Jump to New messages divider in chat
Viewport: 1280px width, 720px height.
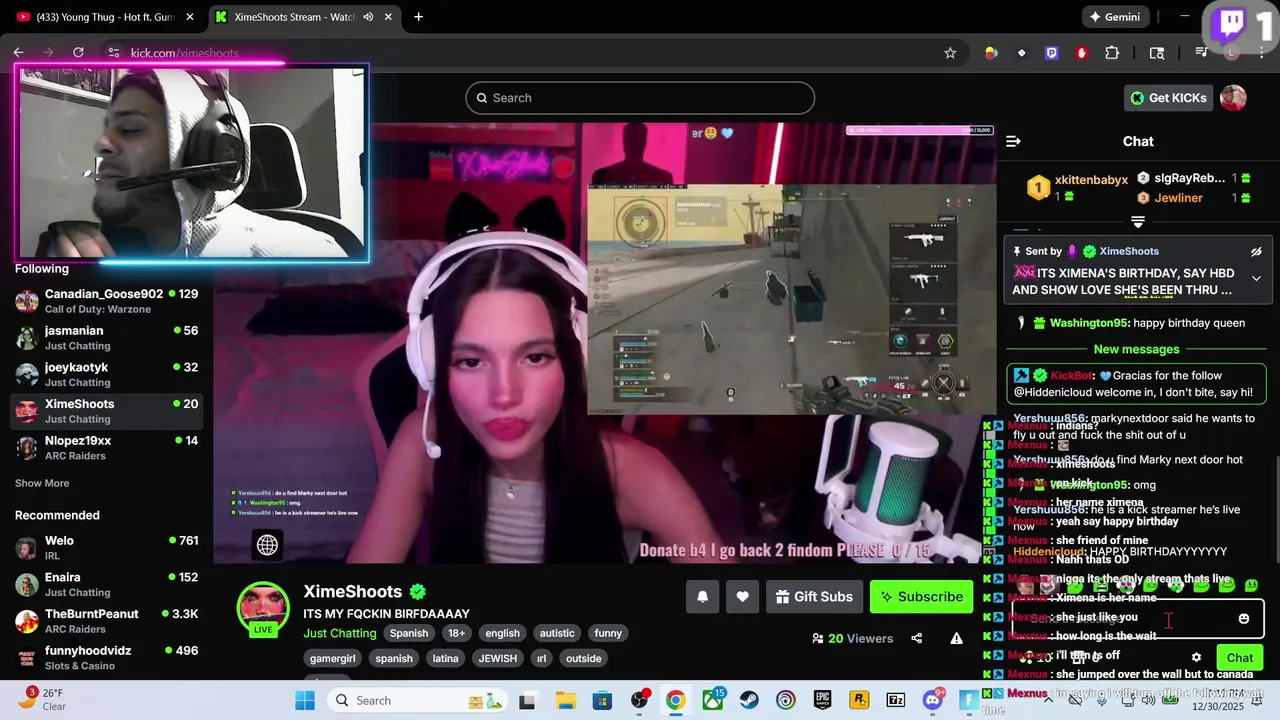(x=1136, y=349)
